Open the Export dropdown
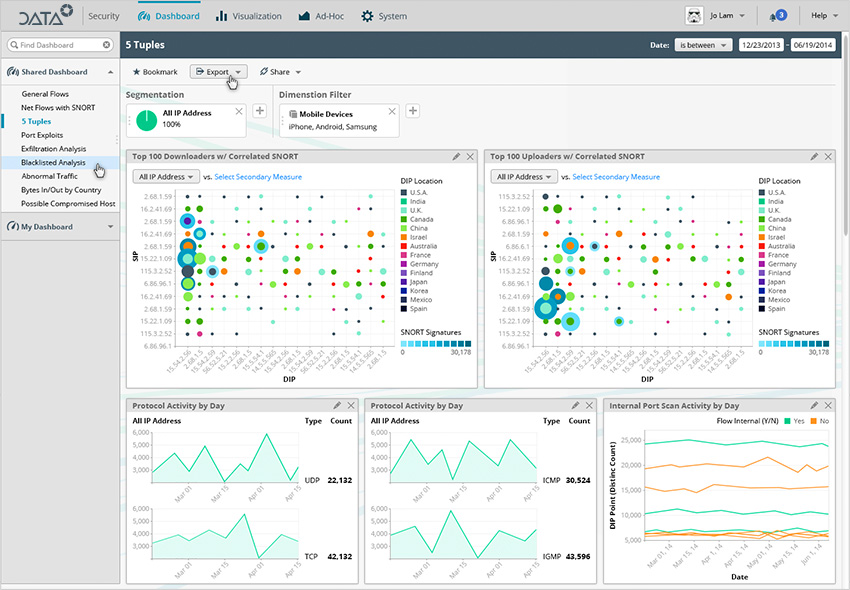 pyautogui.click(x=218, y=72)
